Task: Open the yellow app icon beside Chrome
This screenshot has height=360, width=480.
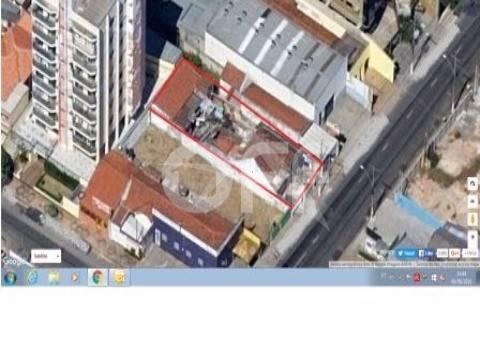Action: pos(119,277)
